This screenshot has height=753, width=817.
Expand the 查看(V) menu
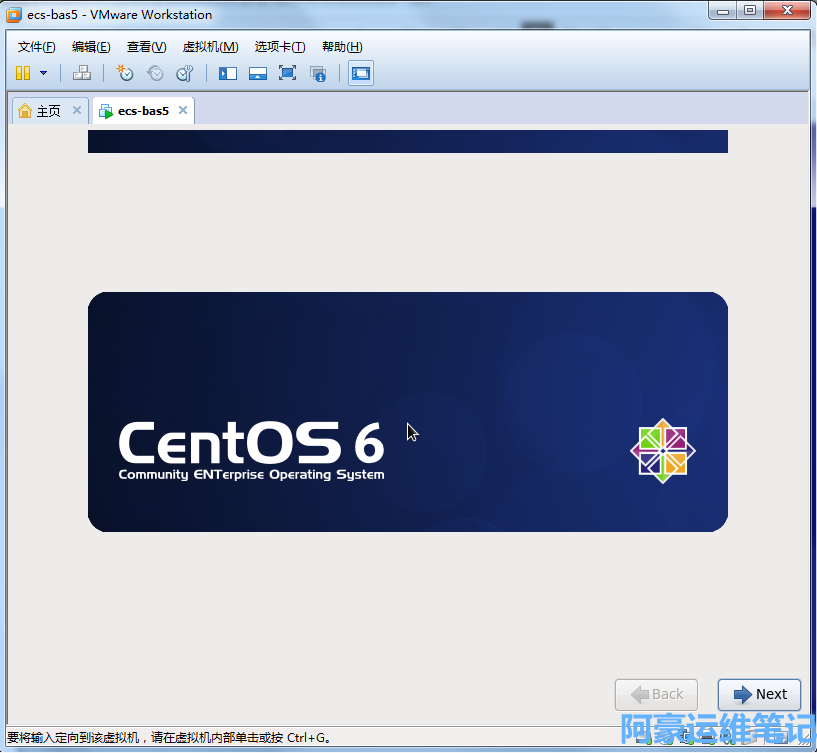coord(146,47)
